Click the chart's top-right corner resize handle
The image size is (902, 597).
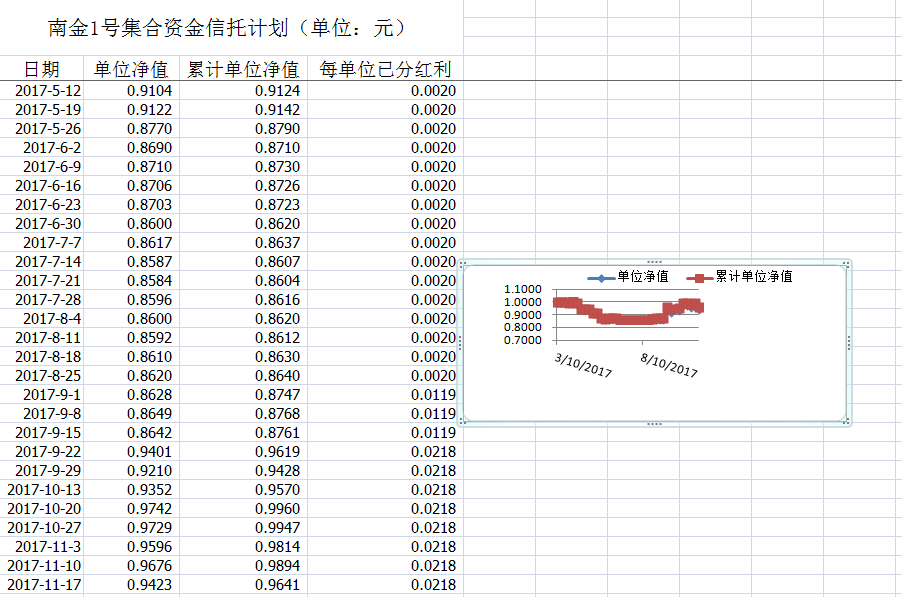coord(848,265)
